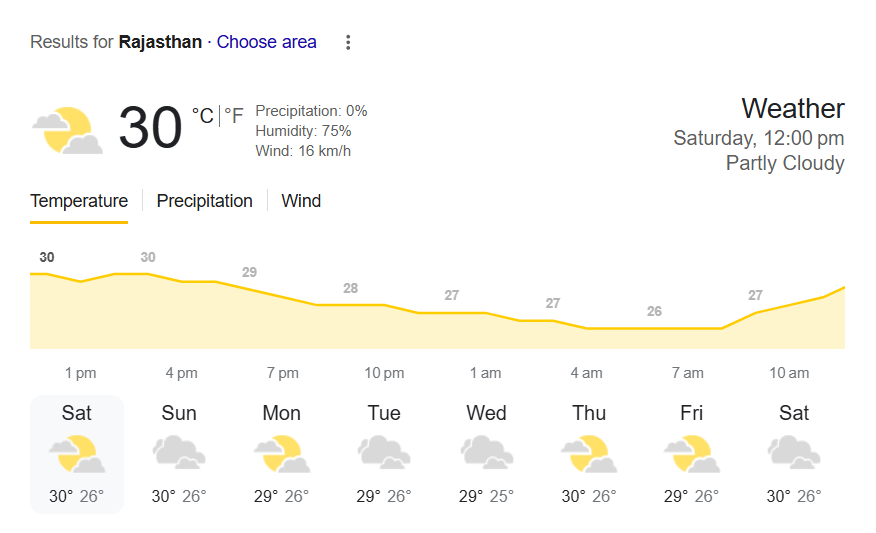Click the last Saturday's cloudy icon
Image resolution: width=876 pixels, height=533 pixels.
click(x=794, y=453)
